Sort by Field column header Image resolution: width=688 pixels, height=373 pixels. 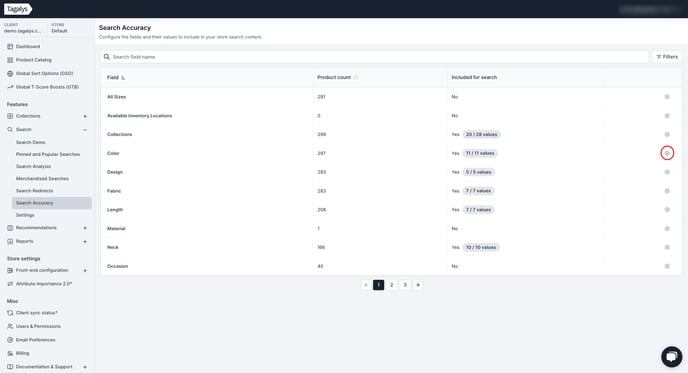116,78
